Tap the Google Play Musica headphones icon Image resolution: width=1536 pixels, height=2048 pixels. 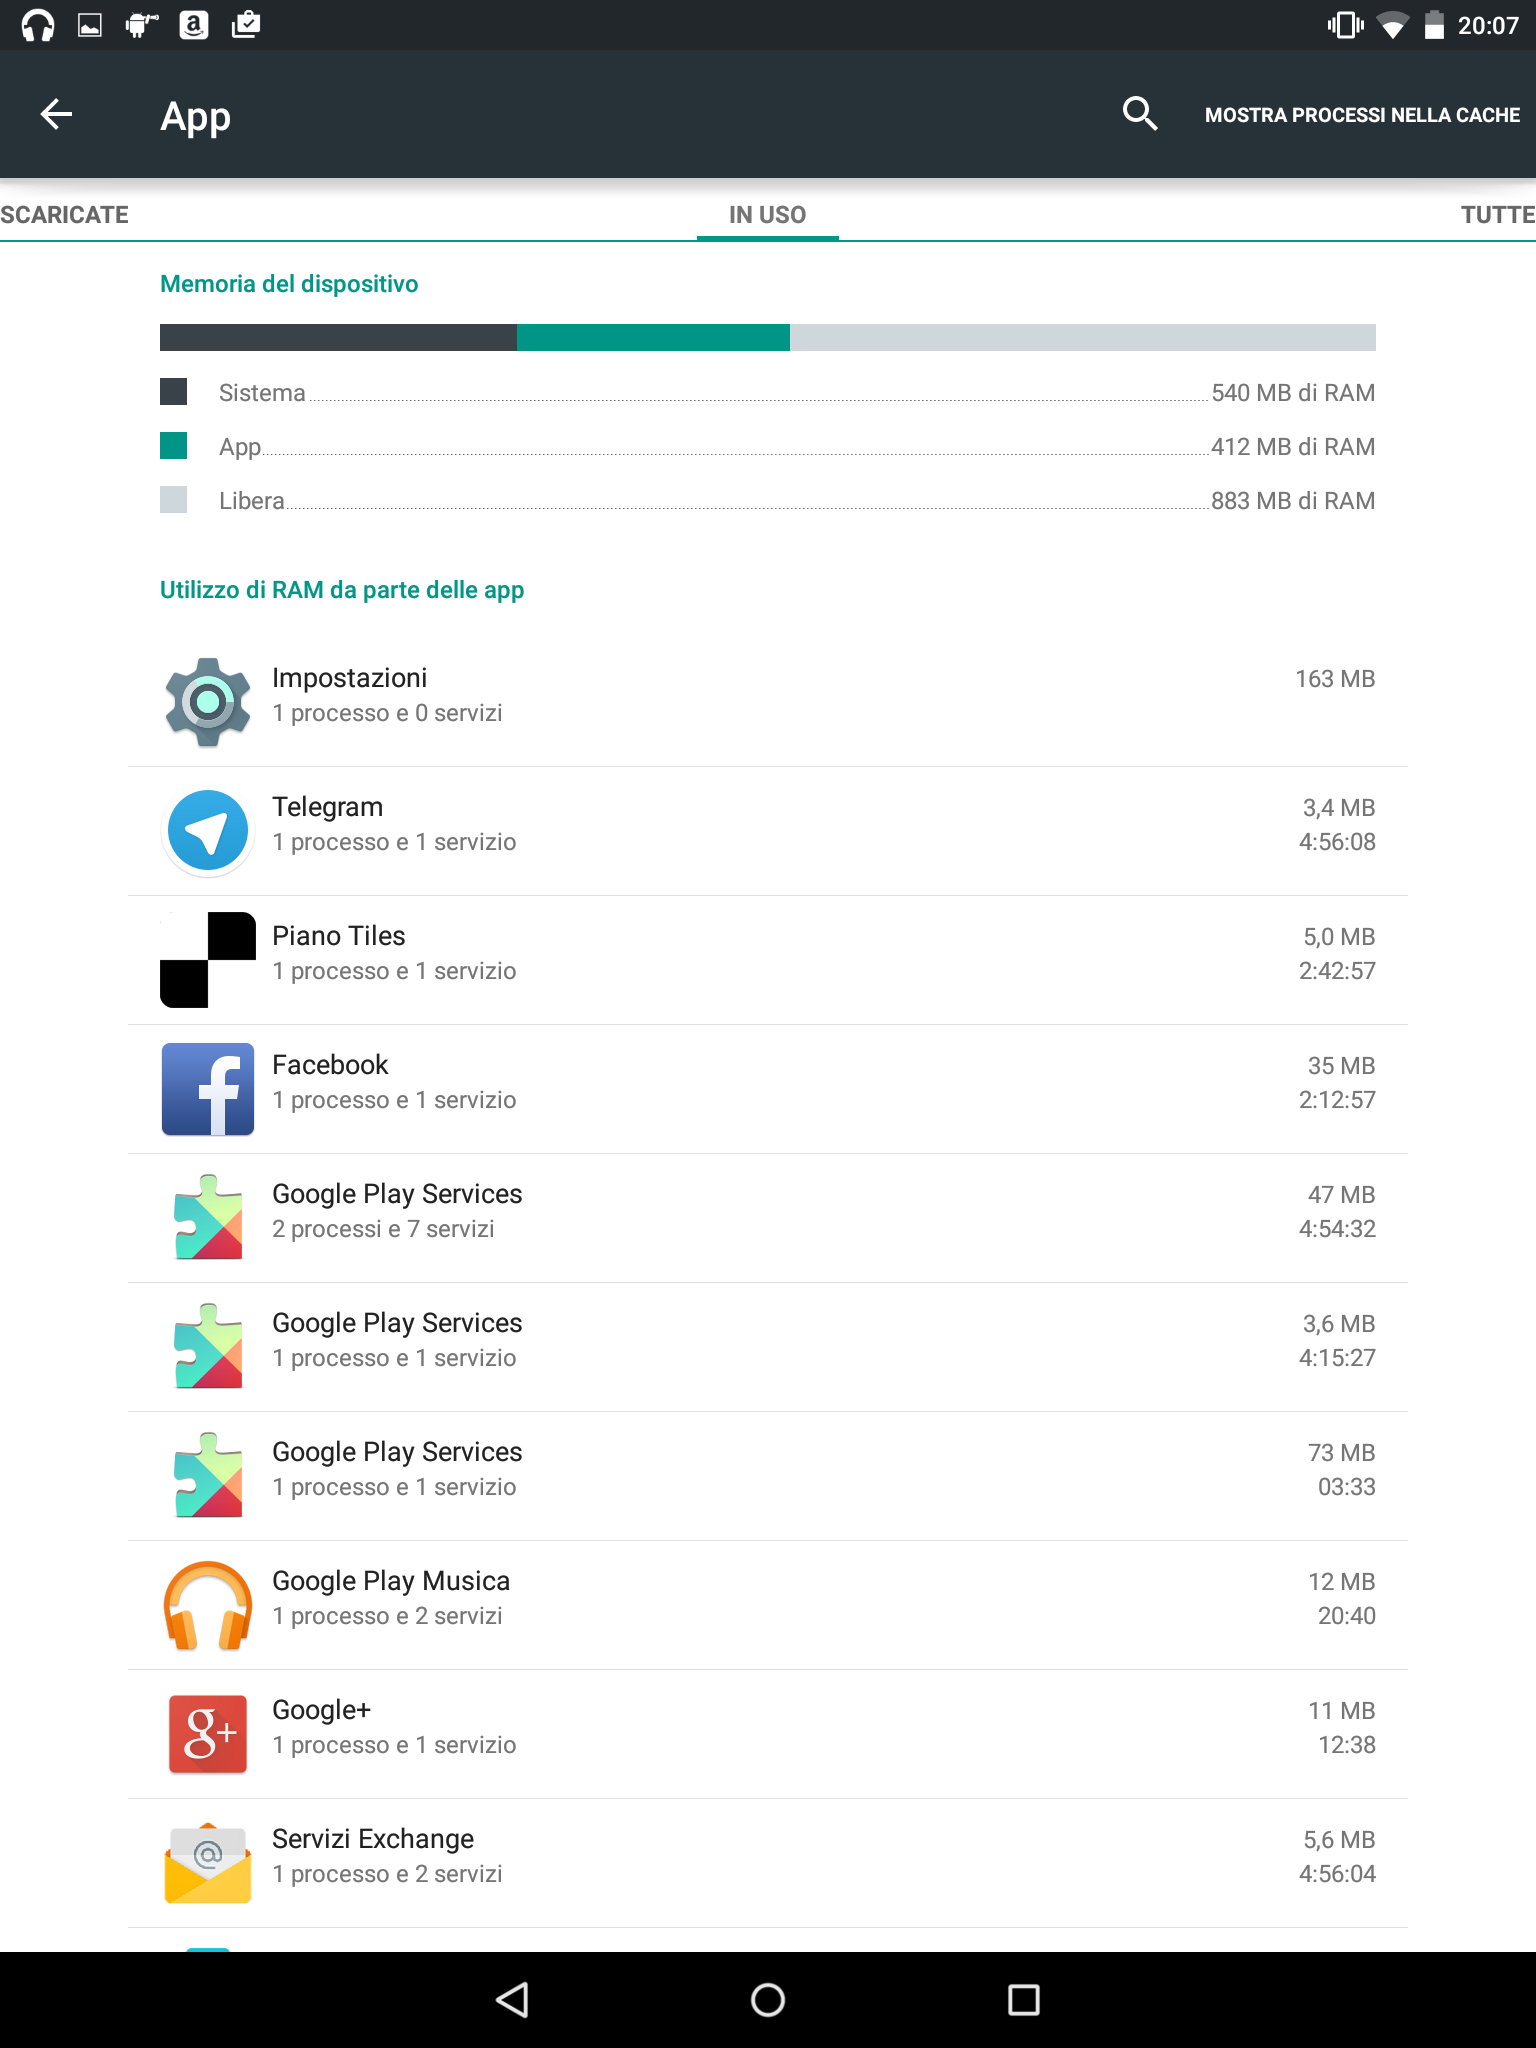(x=208, y=1605)
